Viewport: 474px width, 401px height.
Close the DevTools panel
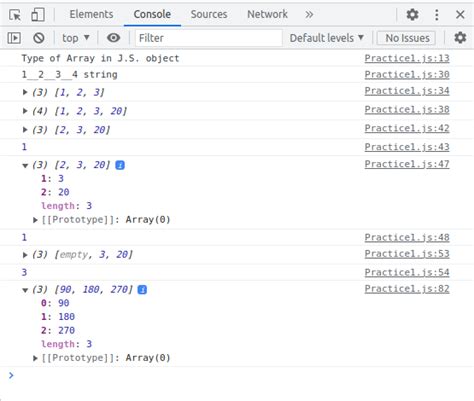[460, 15]
